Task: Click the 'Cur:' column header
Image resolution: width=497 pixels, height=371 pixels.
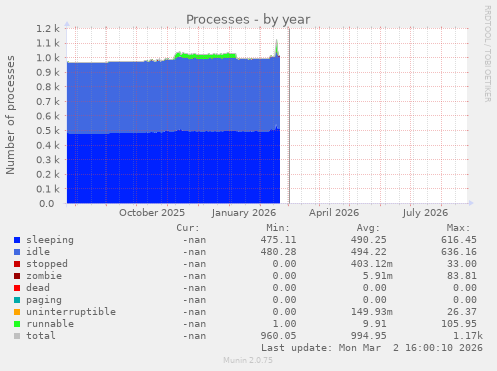Action: [x=188, y=228]
